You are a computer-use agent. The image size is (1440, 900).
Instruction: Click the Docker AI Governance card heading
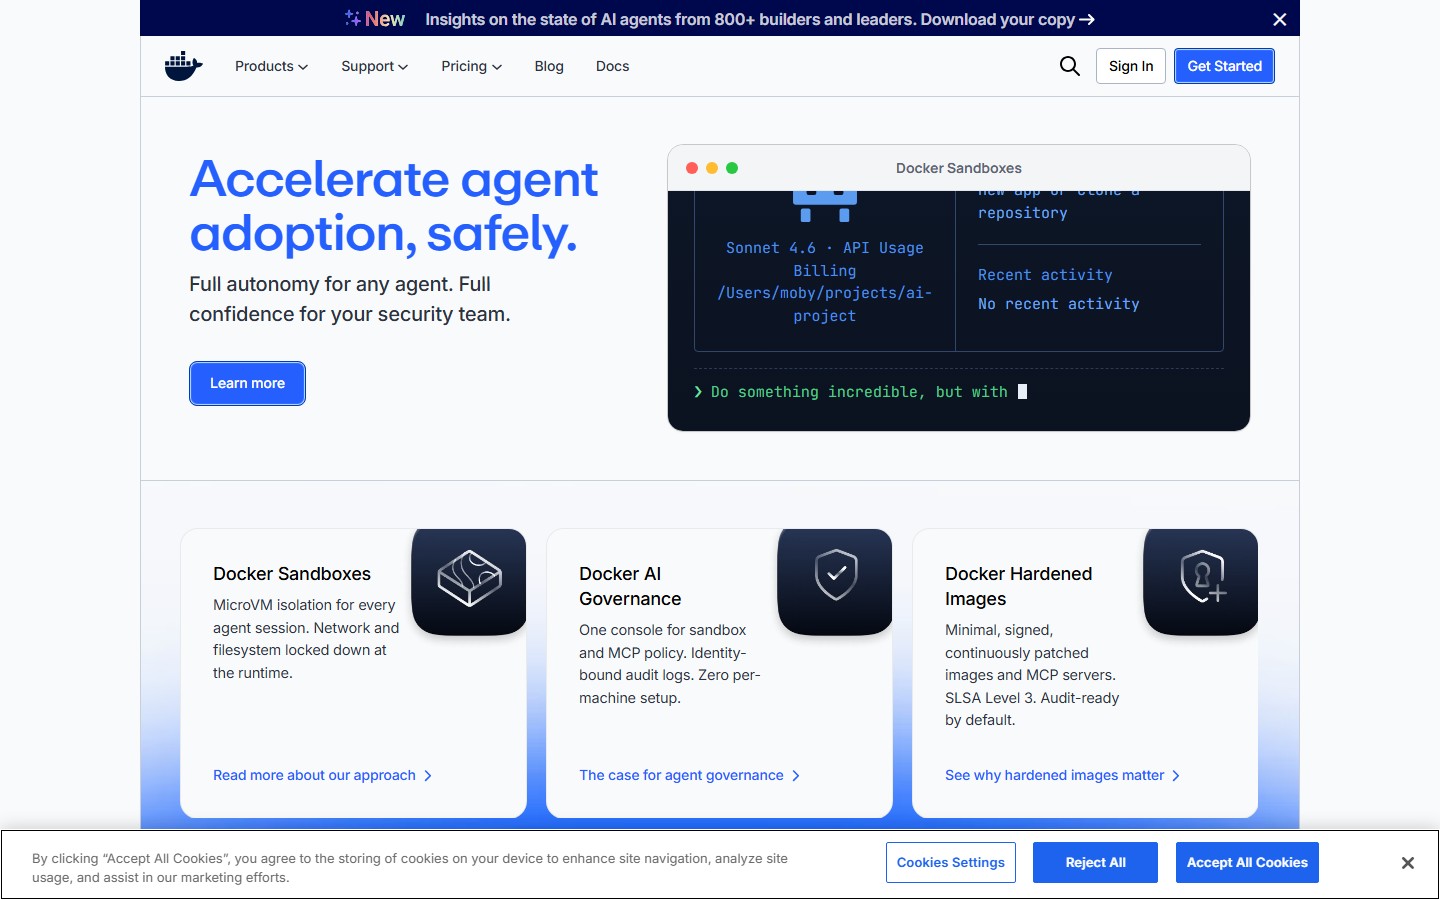630,586
